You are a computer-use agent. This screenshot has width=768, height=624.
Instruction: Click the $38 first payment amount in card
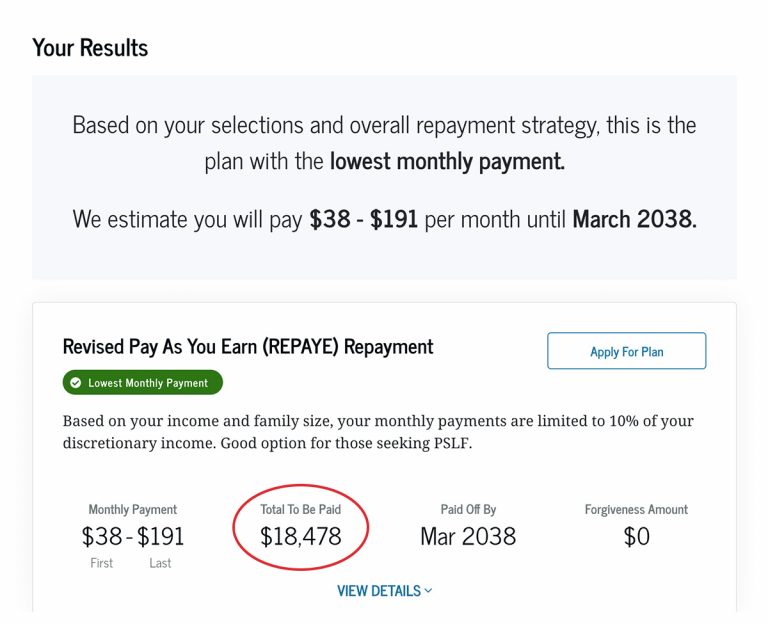pyautogui.click(x=102, y=536)
